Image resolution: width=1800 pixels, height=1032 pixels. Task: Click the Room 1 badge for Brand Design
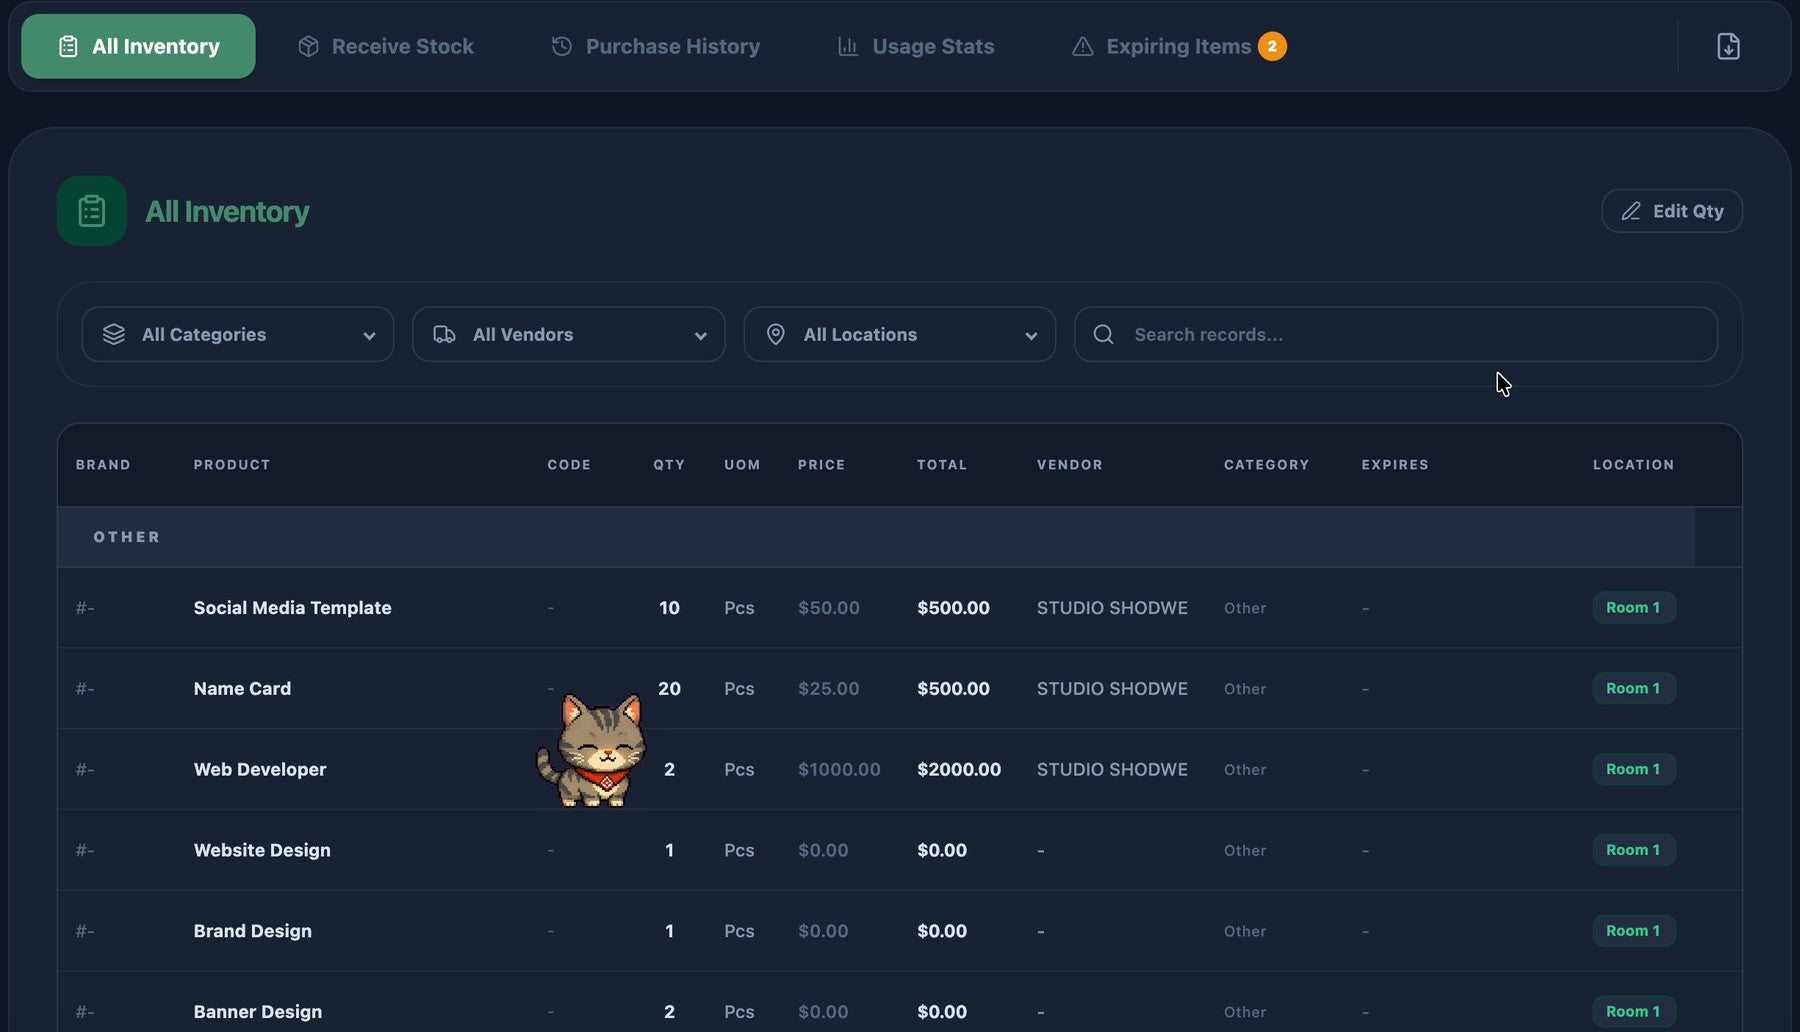1633,931
